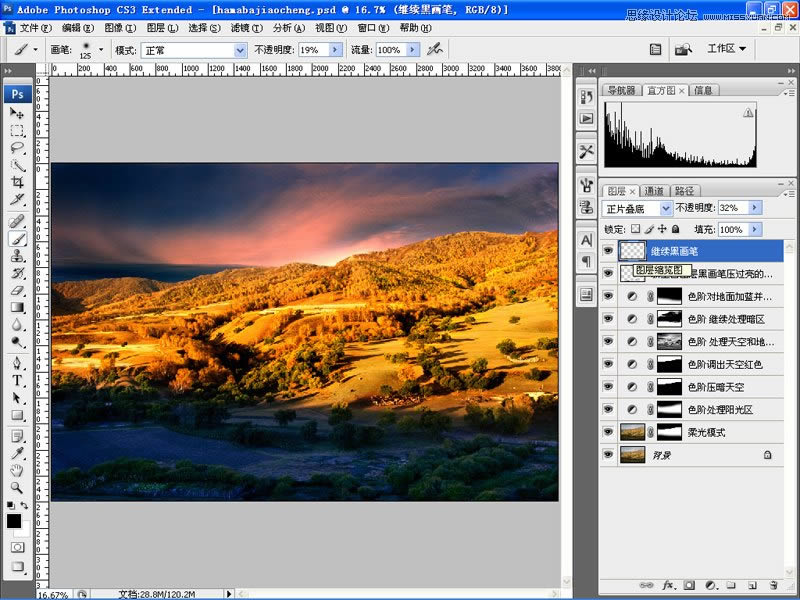Open the 正片叠底 blend mode dropdown

pos(638,208)
